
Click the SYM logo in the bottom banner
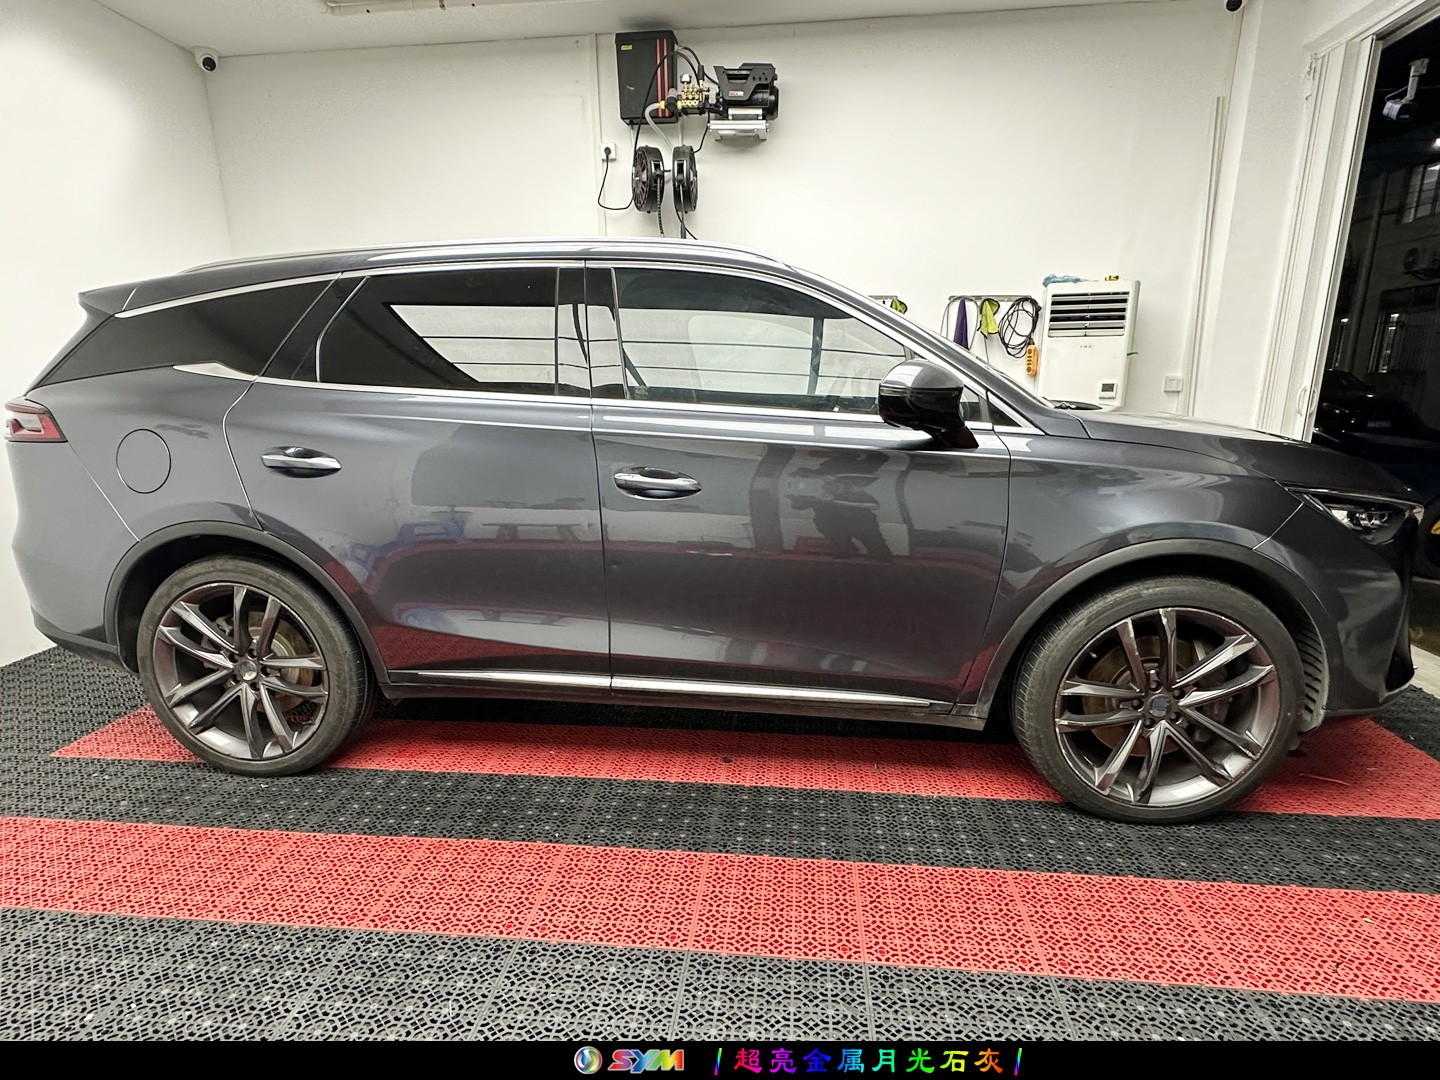[x=629, y=1060]
